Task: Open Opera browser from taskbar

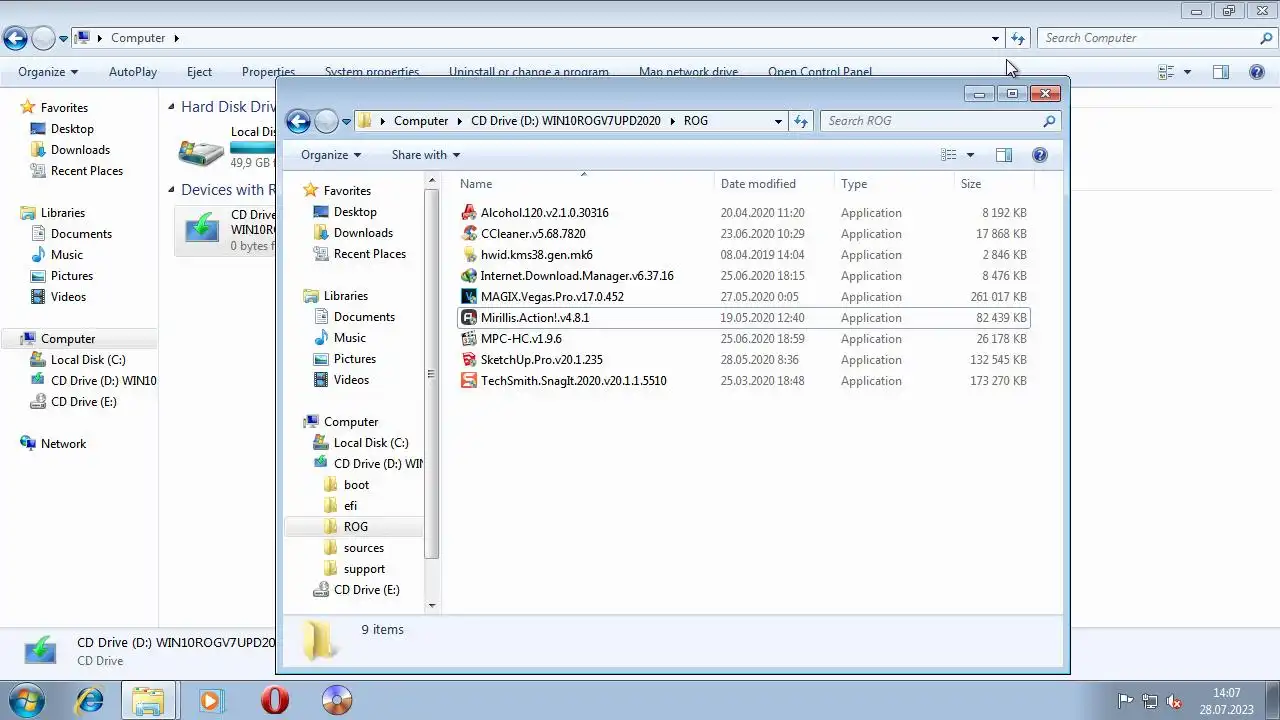Action: pyautogui.click(x=275, y=700)
